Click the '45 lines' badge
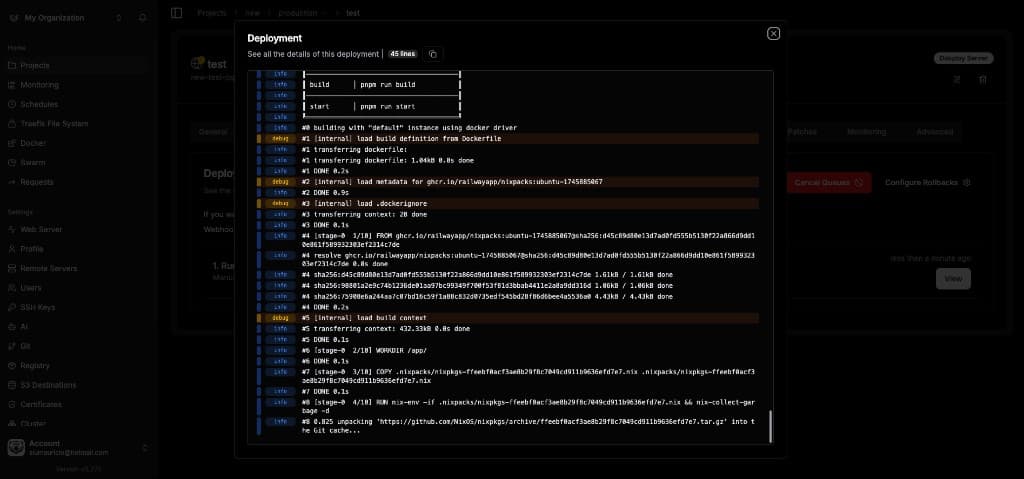This screenshot has height=479, width=1024. 403,54
